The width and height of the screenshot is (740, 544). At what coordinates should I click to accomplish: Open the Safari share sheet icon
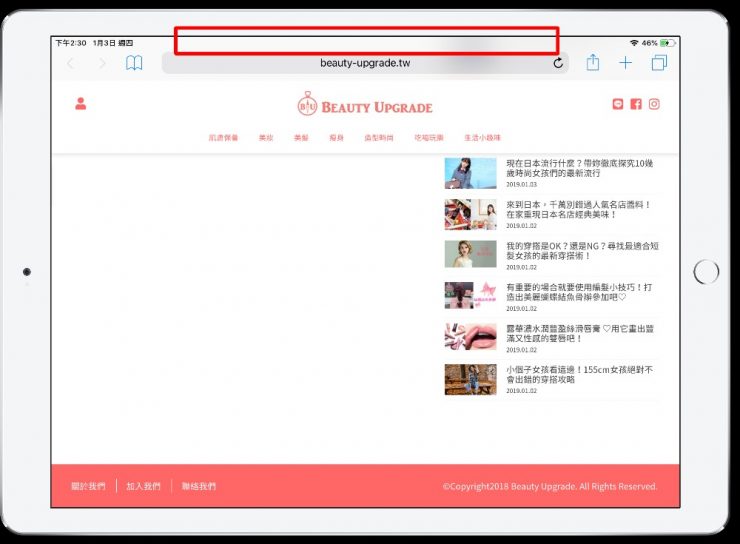tap(593, 63)
